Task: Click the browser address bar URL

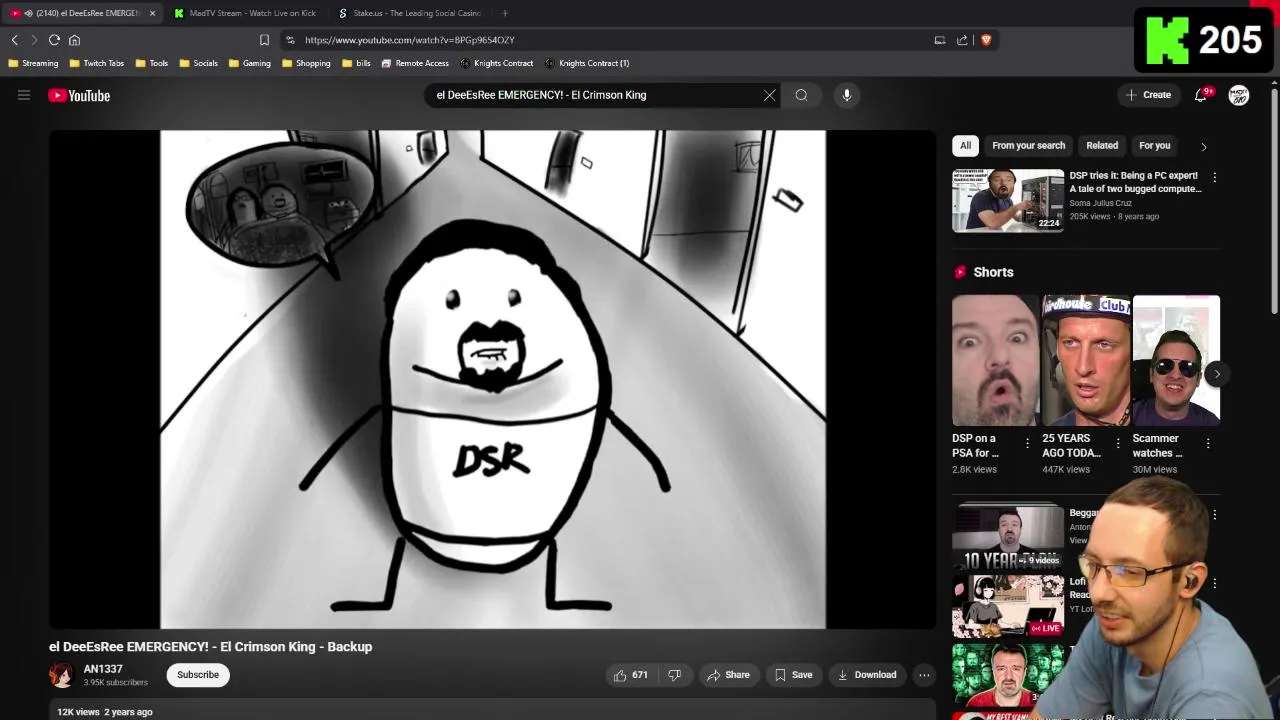Action: pos(410,40)
